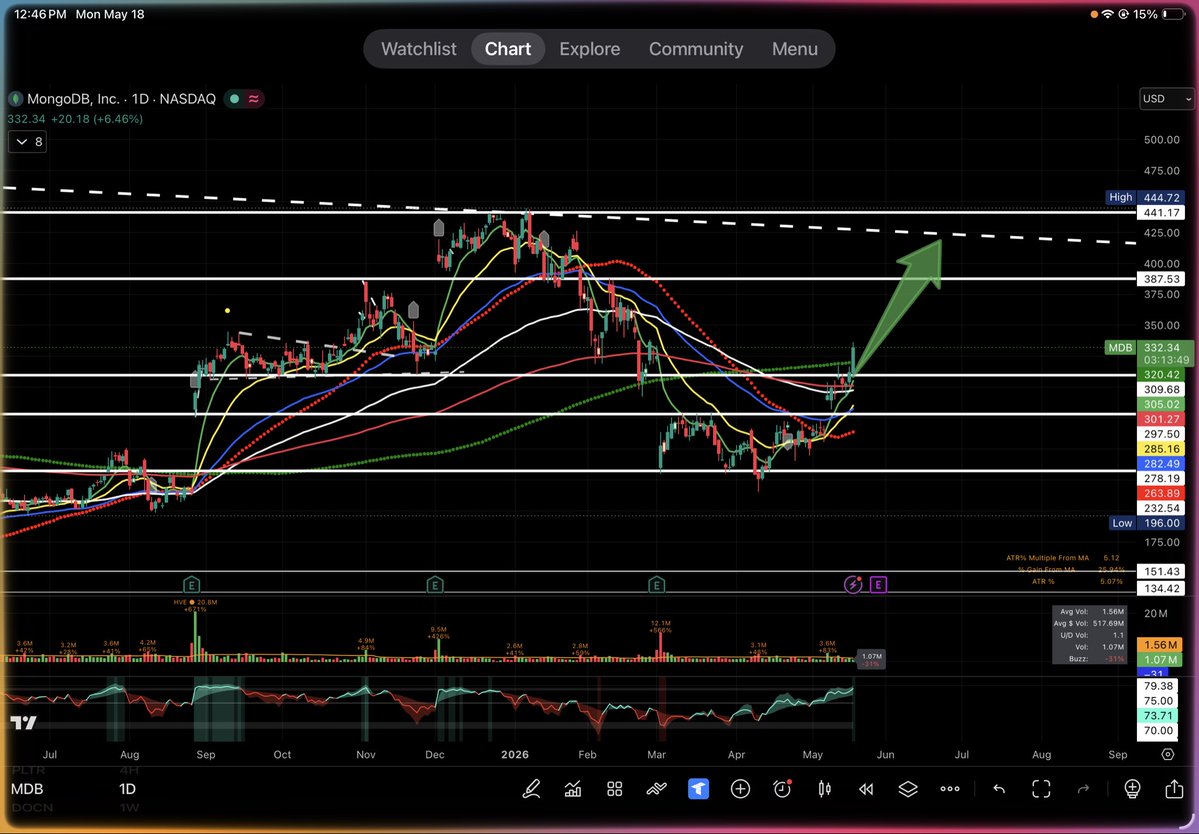Image resolution: width=1199 pixels, height=834 pixels.
Task: Tap the TradingView logo at chart corner
Action: click(23, 722)
